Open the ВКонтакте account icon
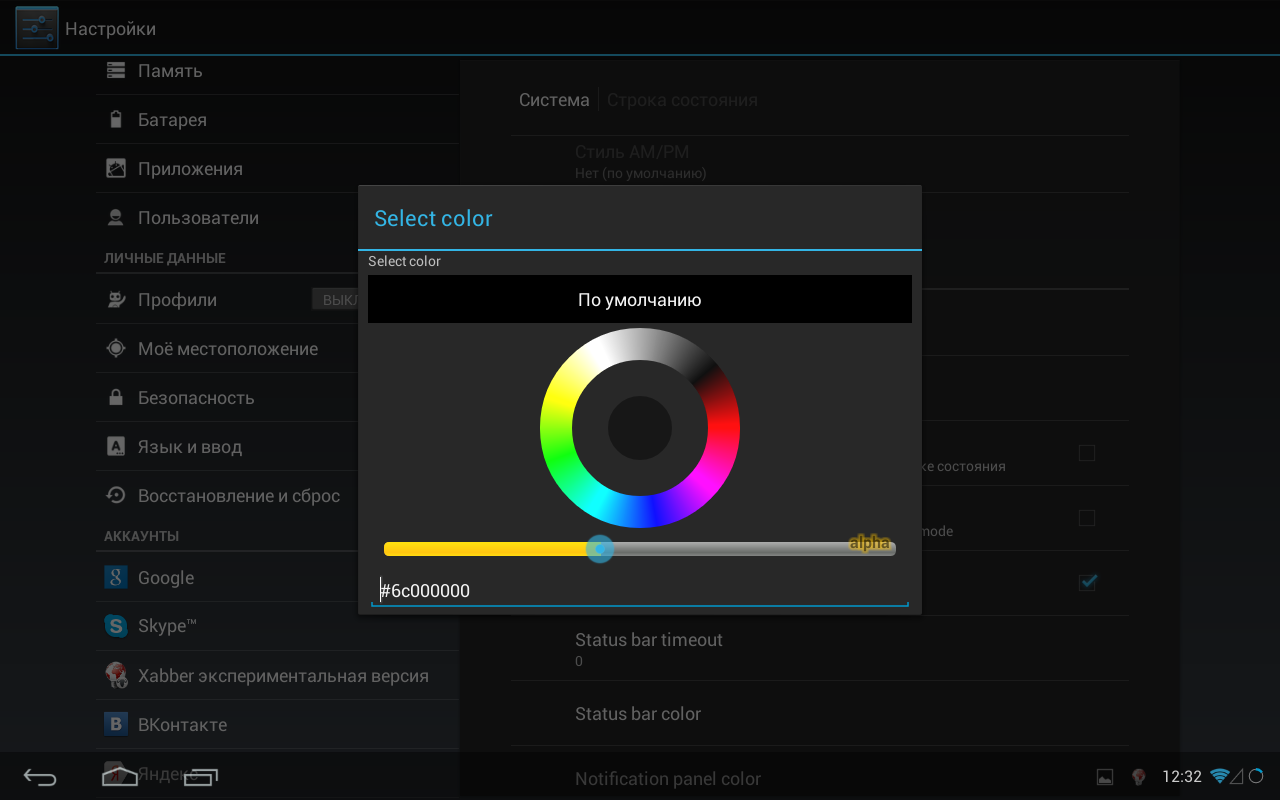The width and height of the screenshot is (1280, 800). click(x=117, y=724)
